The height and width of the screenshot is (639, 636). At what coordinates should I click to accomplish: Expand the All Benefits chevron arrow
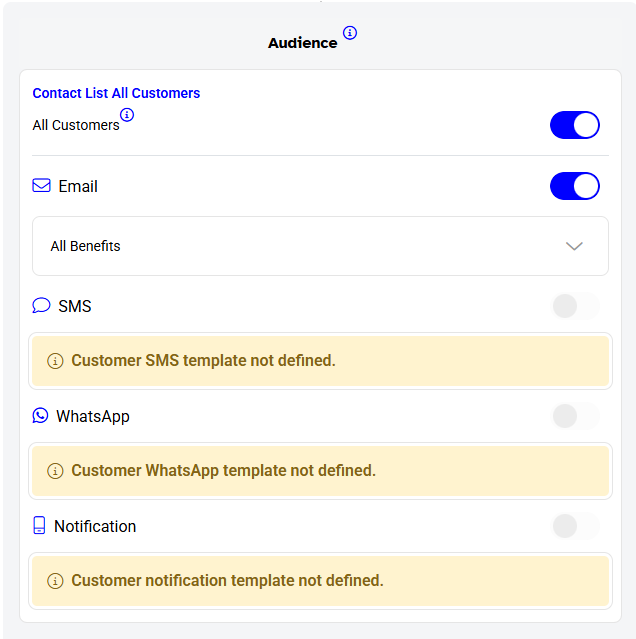tap(574, 246)
